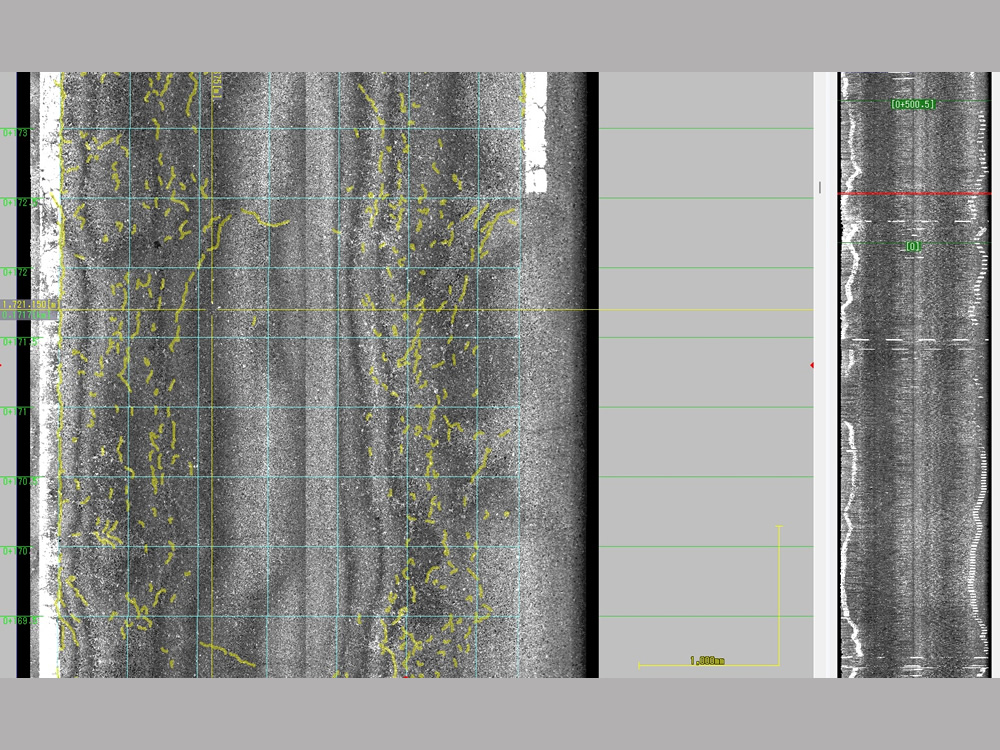Click the 1,721.150[m] distance readout label
This screenshot has width=1000, height=750.
tap(29, 304)
